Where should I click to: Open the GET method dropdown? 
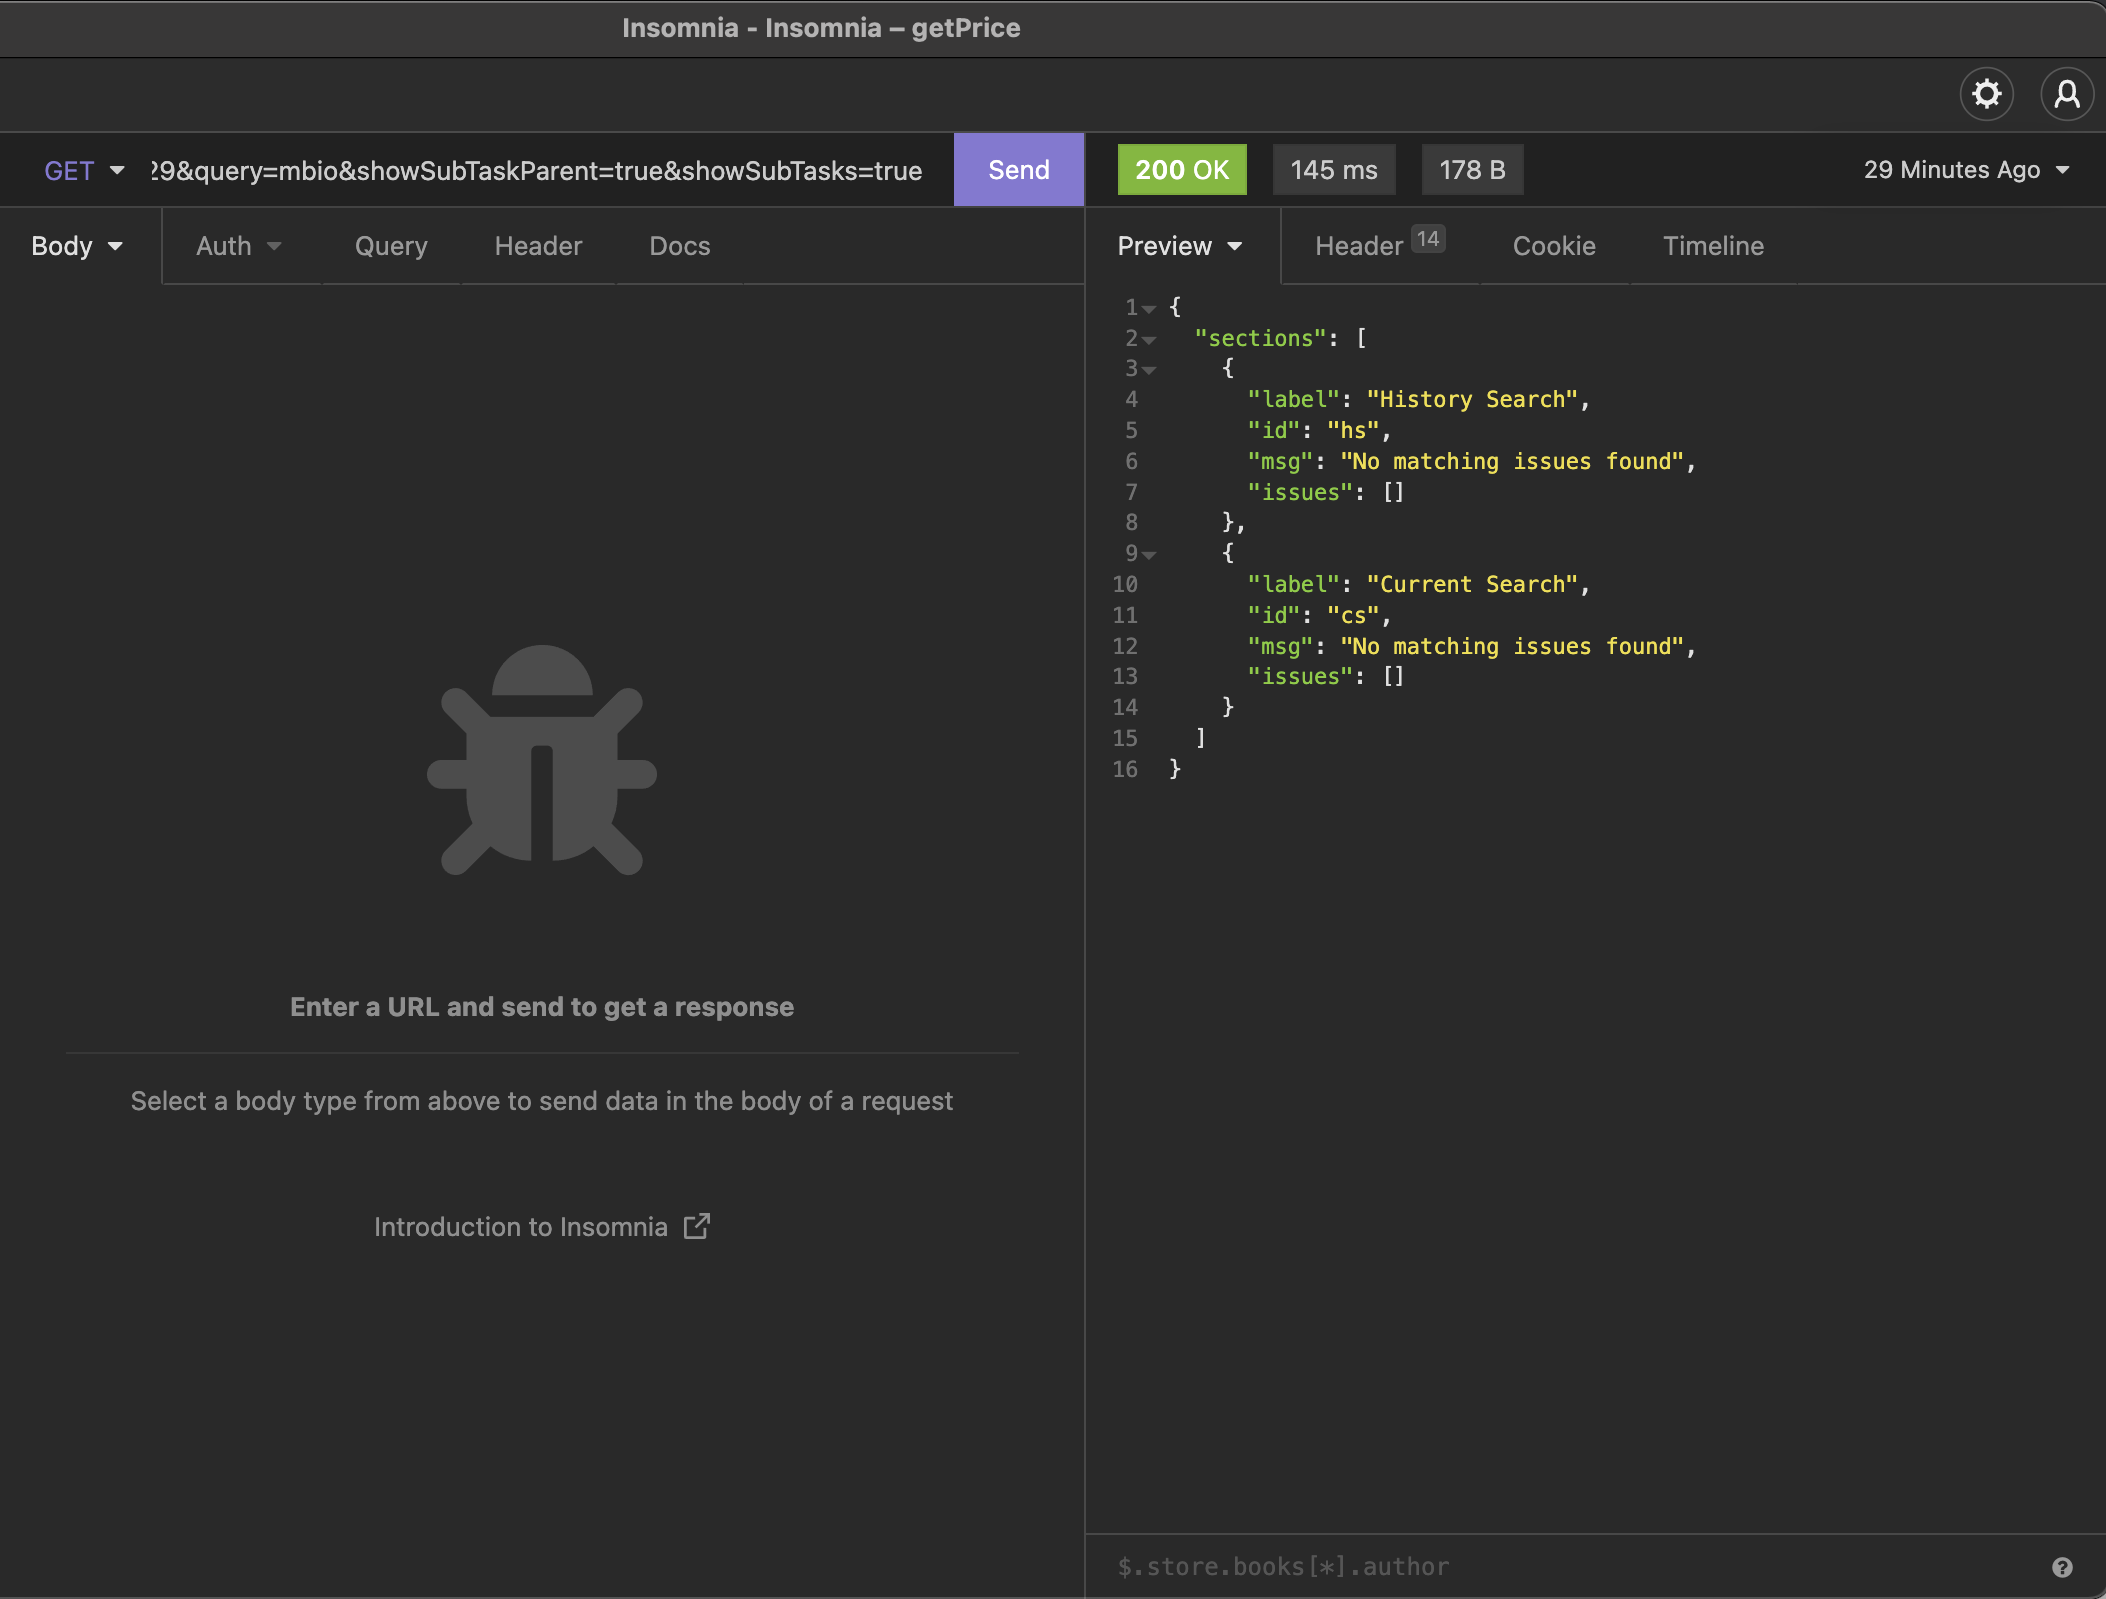[84, 170]
